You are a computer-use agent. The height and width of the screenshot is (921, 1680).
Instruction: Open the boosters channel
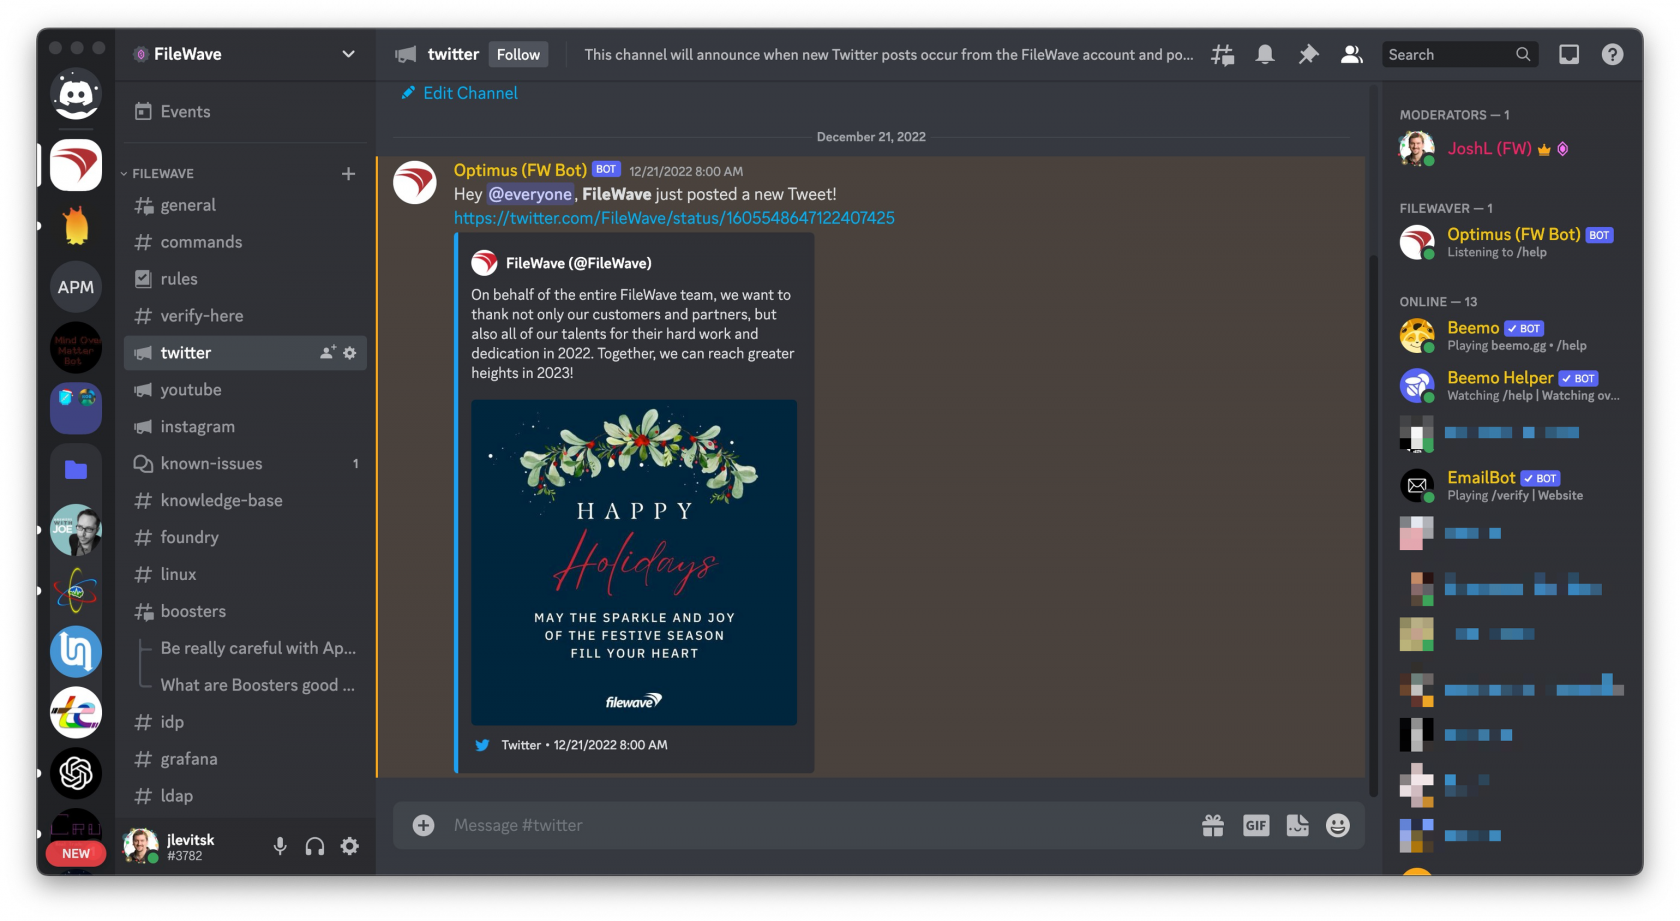(245, 612)
